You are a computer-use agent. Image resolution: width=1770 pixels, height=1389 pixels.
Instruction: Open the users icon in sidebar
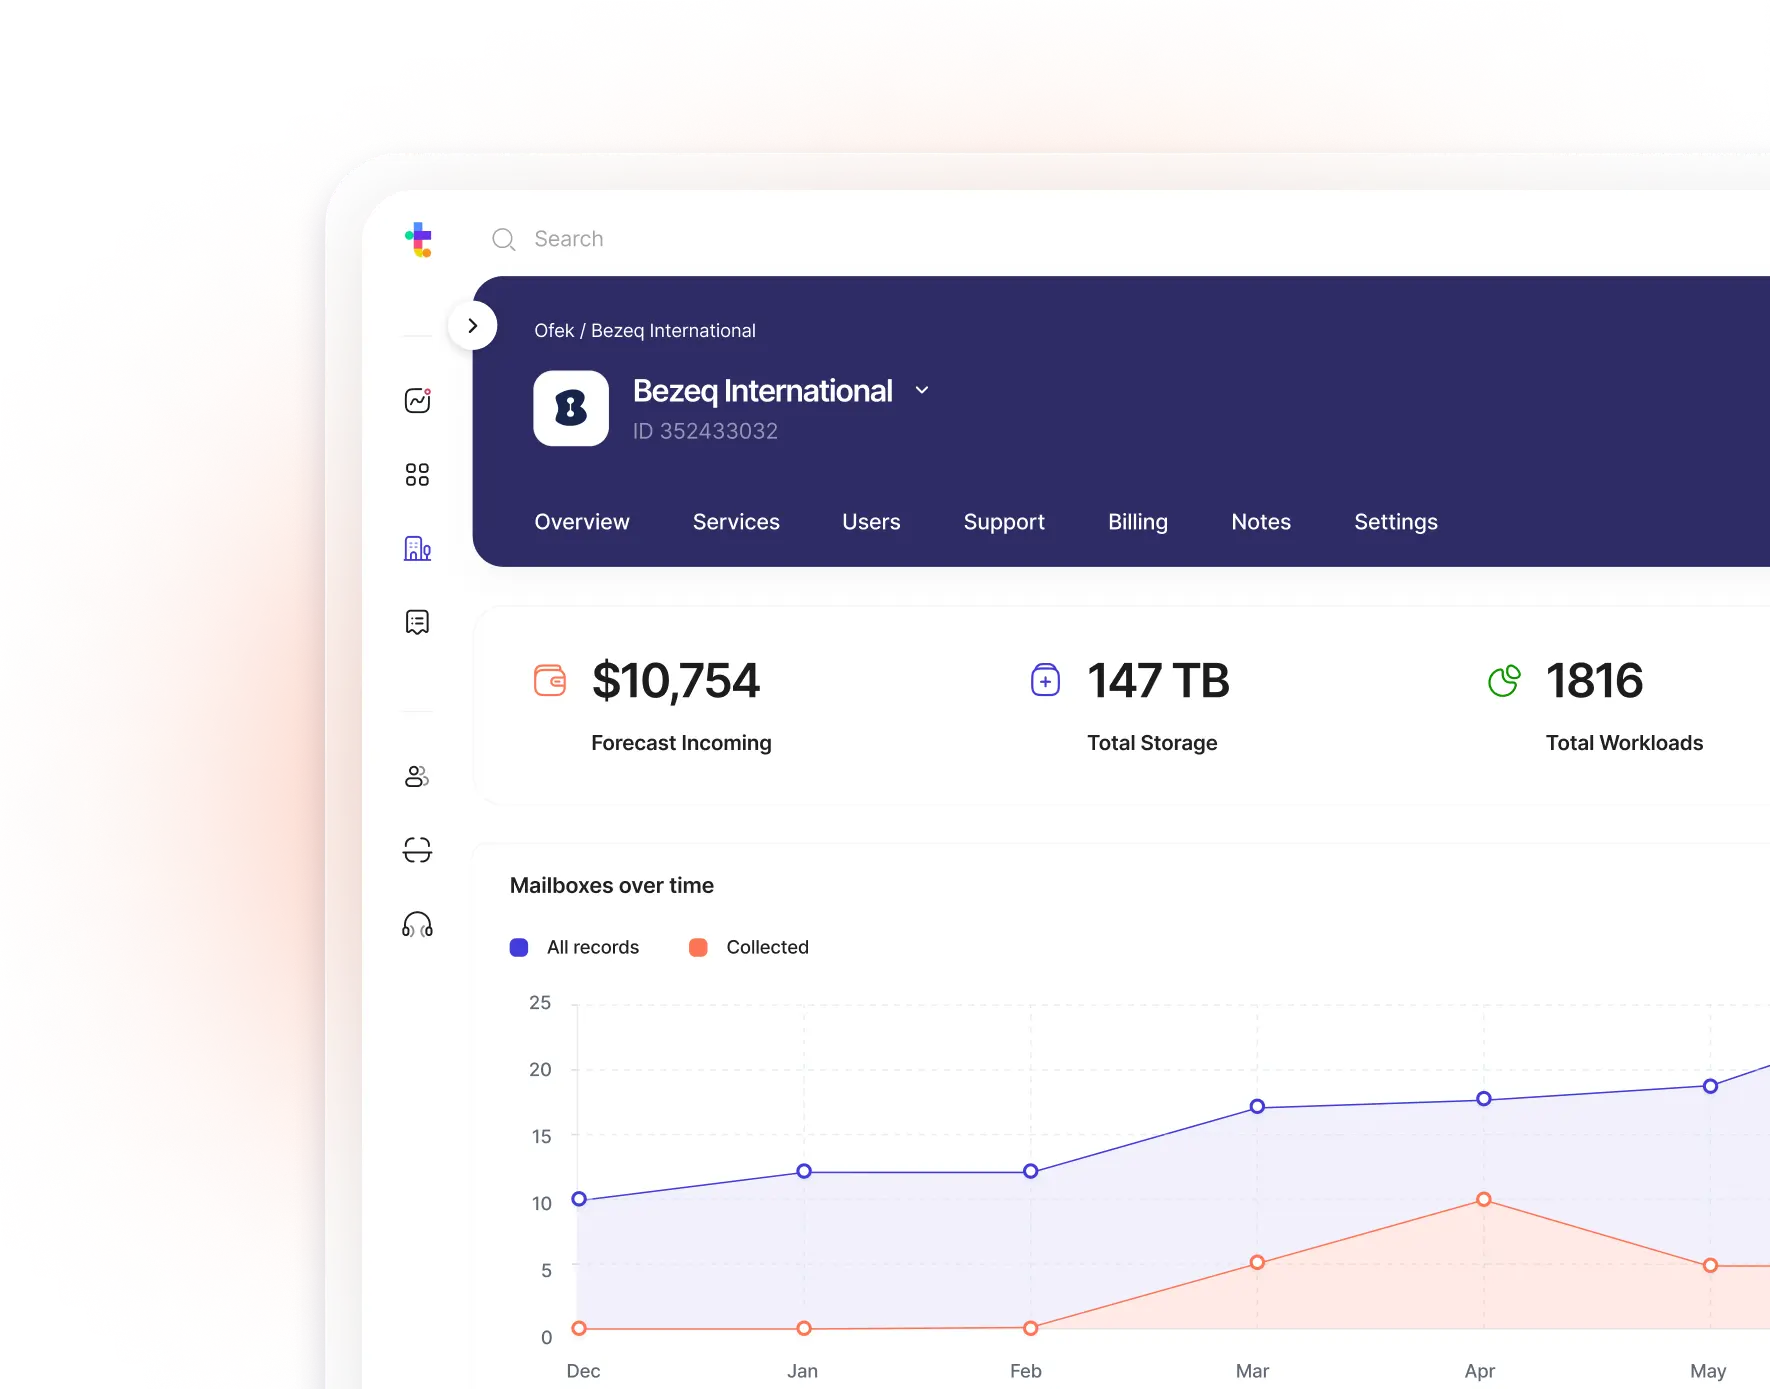pyautogui.click(x=417, y=776)
